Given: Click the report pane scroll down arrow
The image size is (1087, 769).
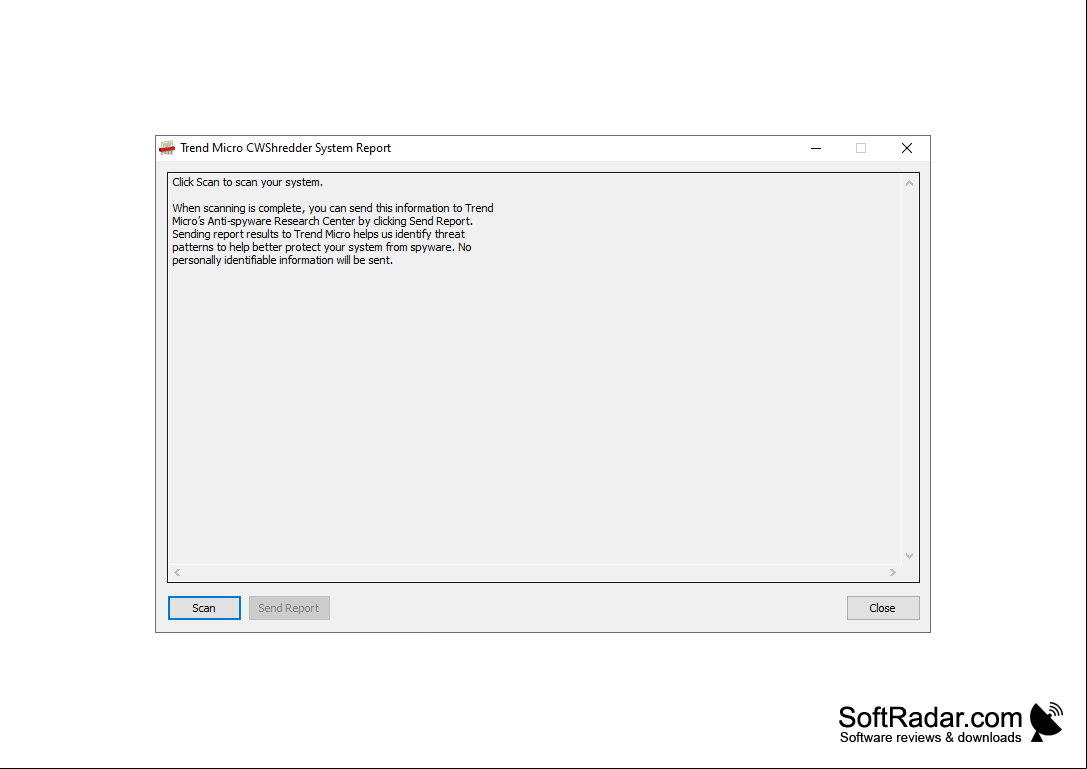Looking at the screenshot, I should point(910,556).
